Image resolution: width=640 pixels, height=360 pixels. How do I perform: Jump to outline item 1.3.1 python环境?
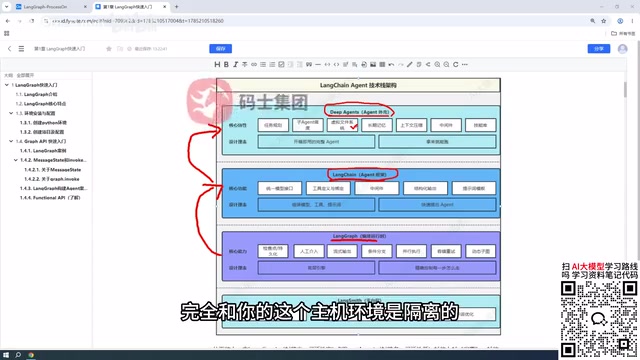43,122
